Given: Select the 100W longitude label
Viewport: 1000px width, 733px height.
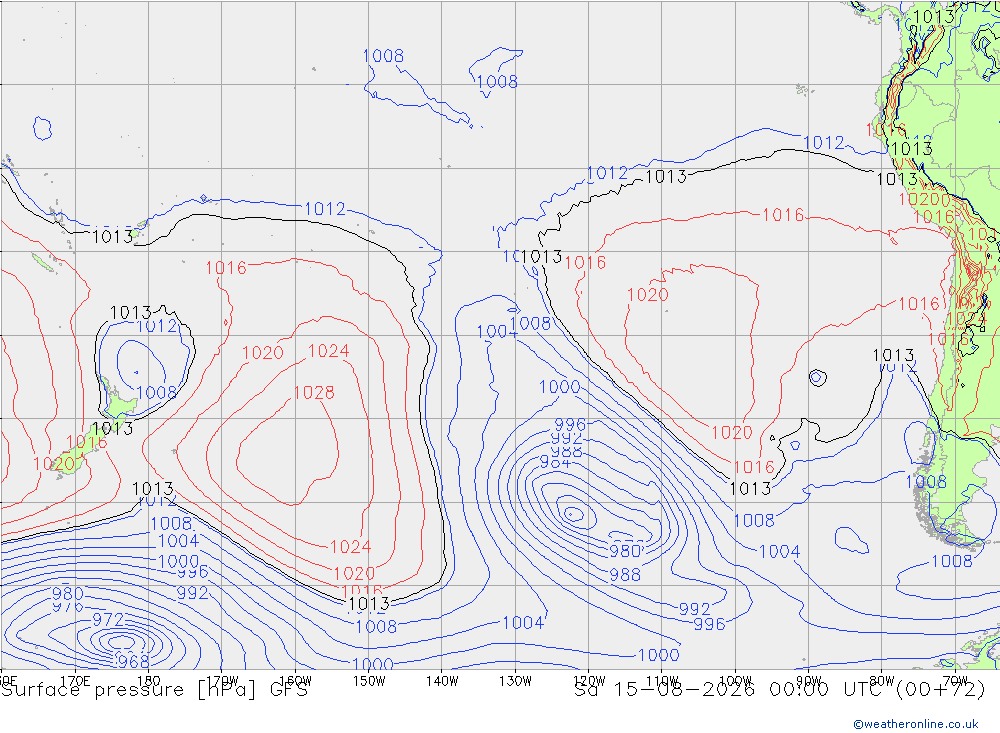Looking at the screenshot, I should coord(735,681).
